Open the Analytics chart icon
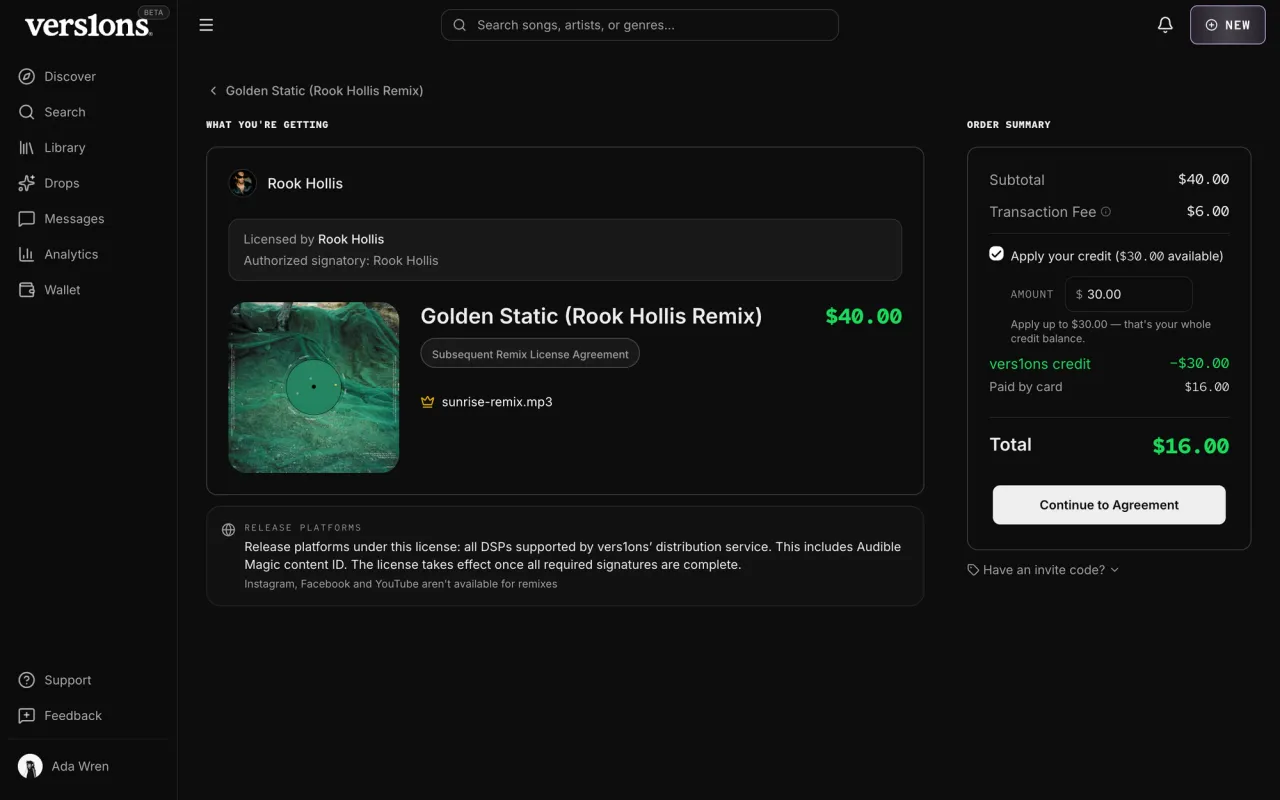 27,254
